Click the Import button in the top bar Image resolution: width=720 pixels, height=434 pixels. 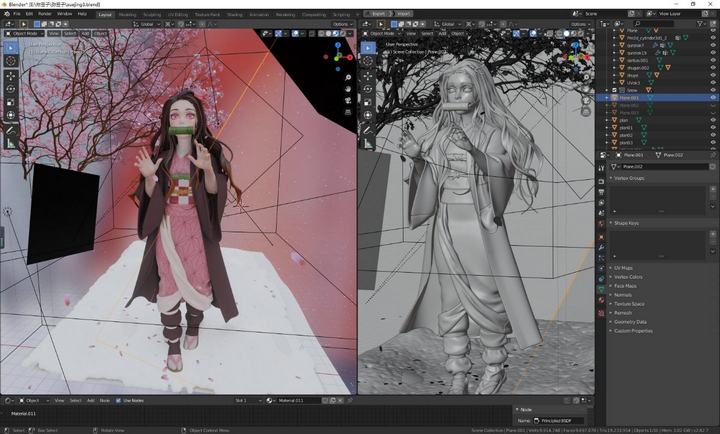pos(403,14)
